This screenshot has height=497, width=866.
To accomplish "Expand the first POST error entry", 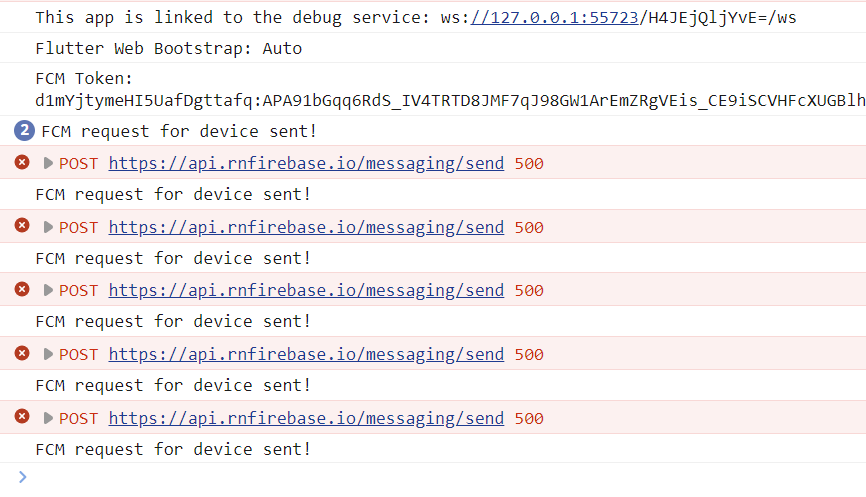I will [48, 163].
